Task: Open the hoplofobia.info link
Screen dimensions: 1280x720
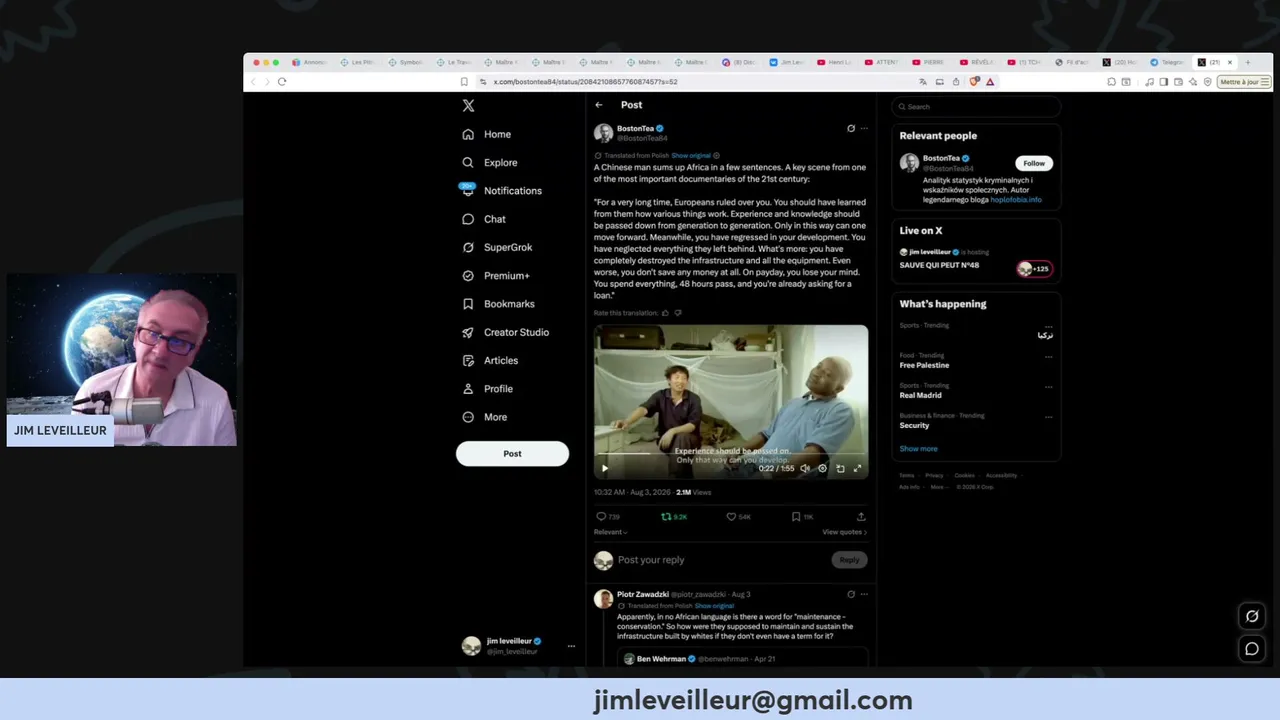Action: tap(1016, 199)
